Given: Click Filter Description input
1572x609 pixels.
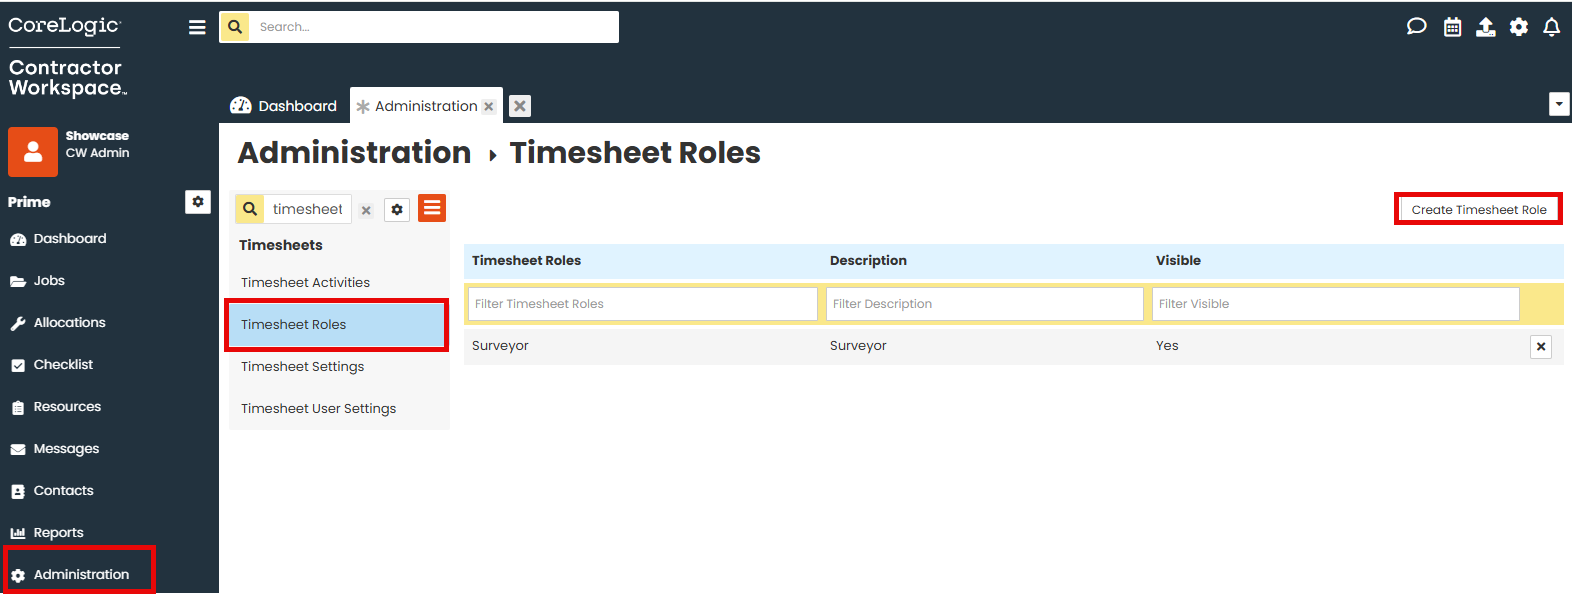Looking at the screenshot, I should coord(984,304).
